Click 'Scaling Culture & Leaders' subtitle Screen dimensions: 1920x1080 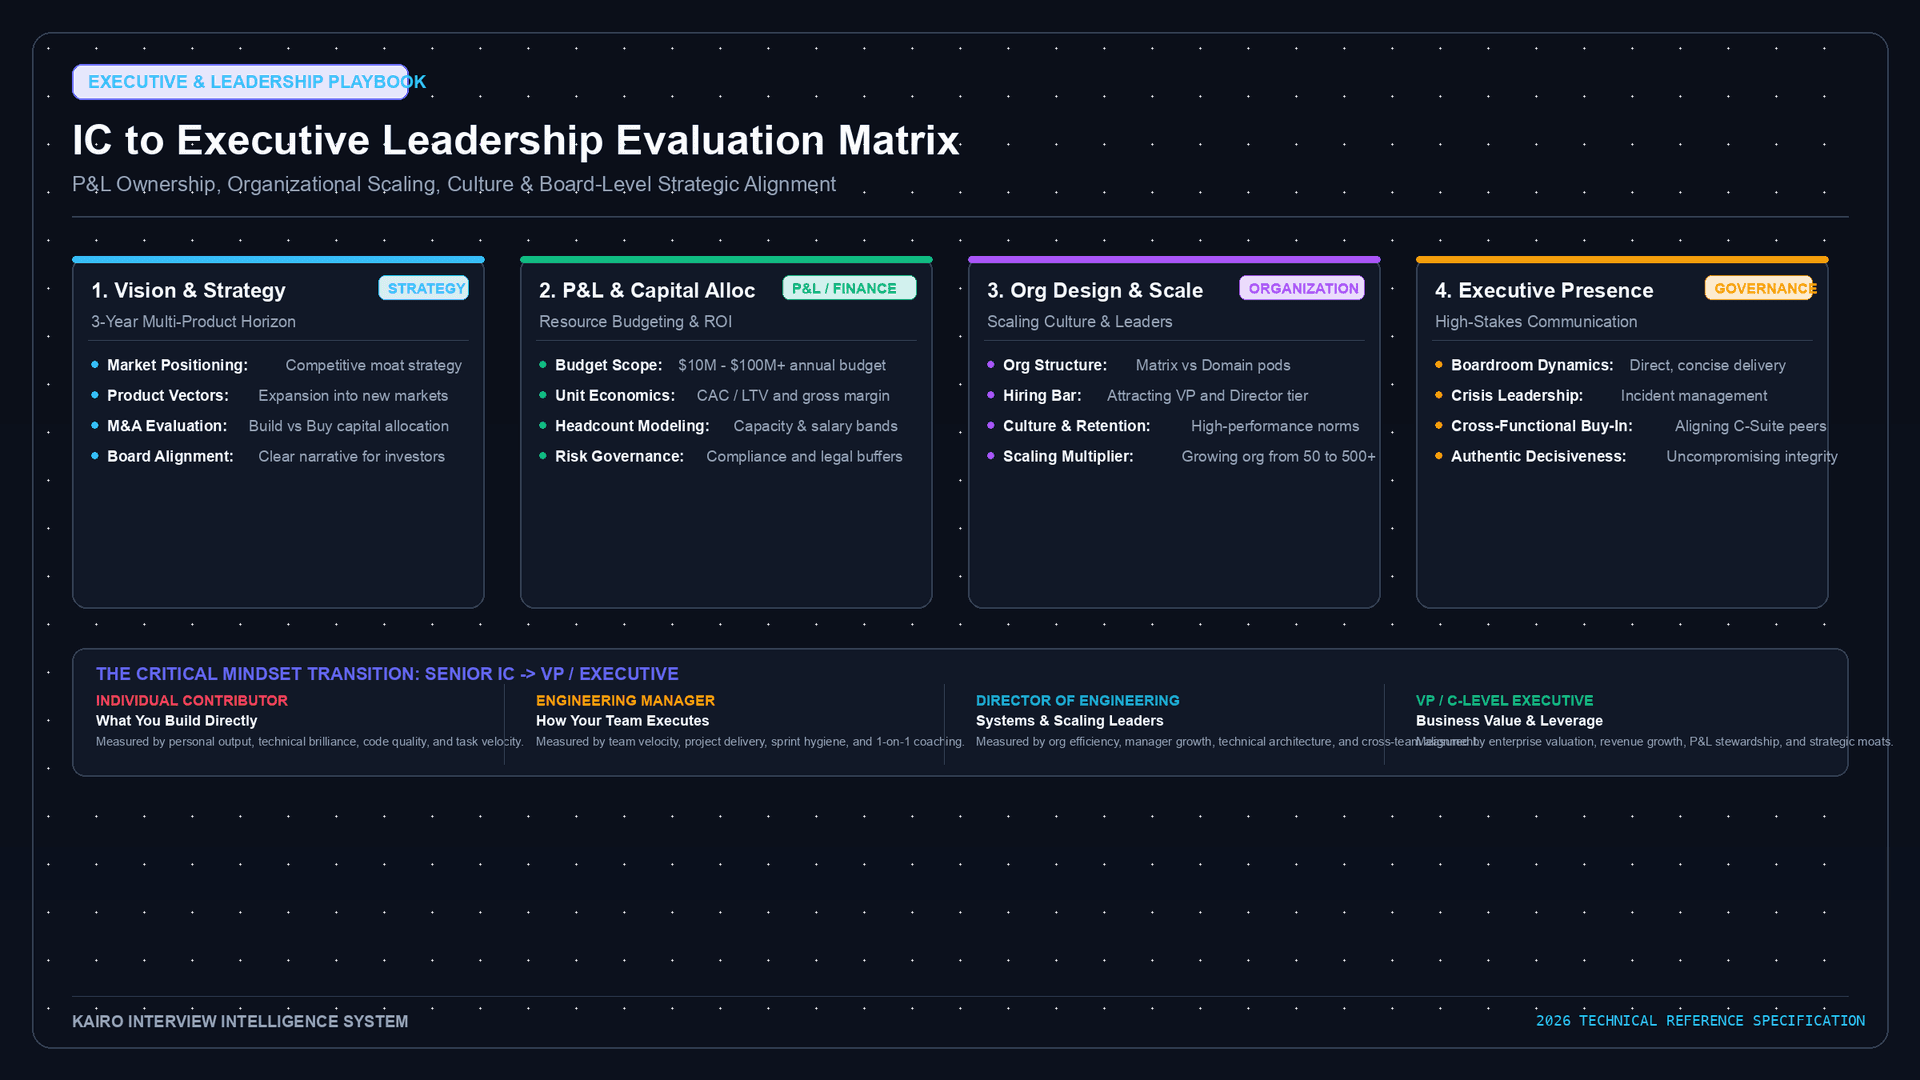click(1079, 322)
